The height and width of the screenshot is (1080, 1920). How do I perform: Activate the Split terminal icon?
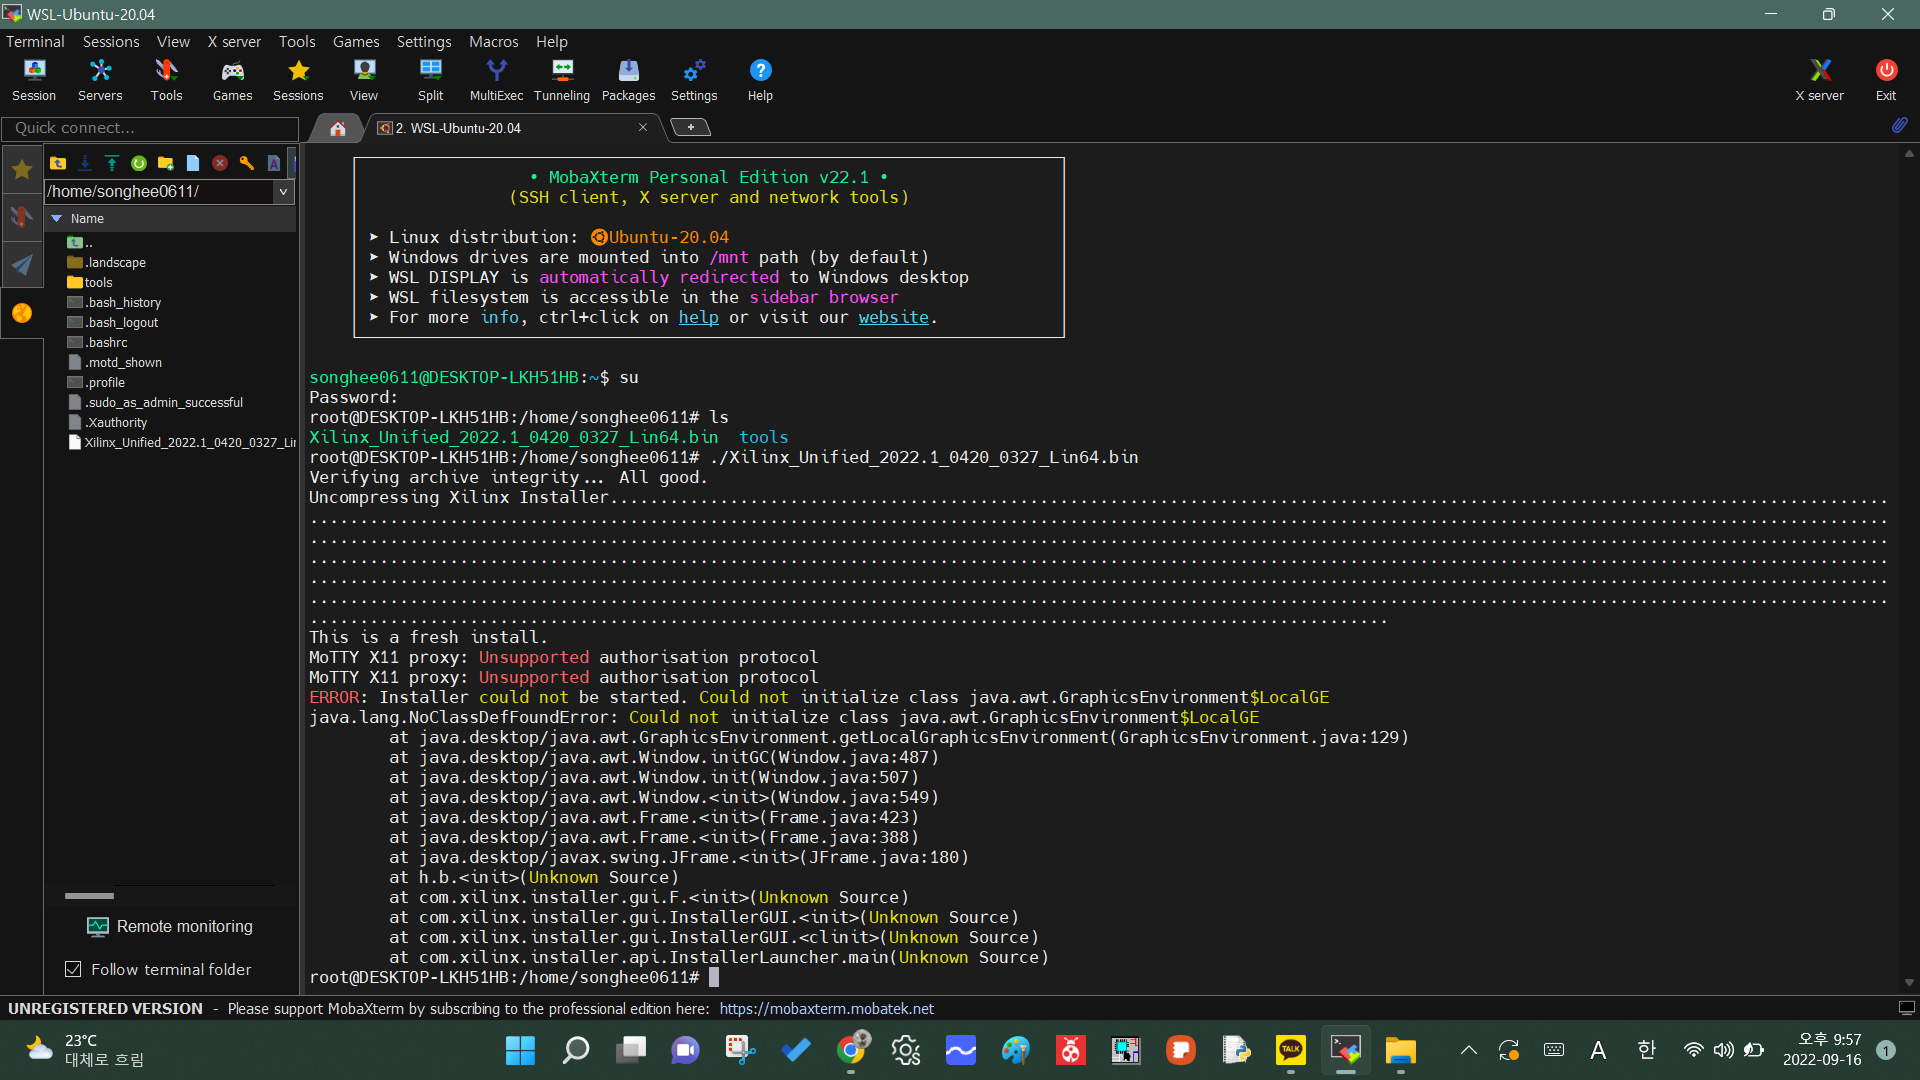pyautogui.click(x=430, y=79)
